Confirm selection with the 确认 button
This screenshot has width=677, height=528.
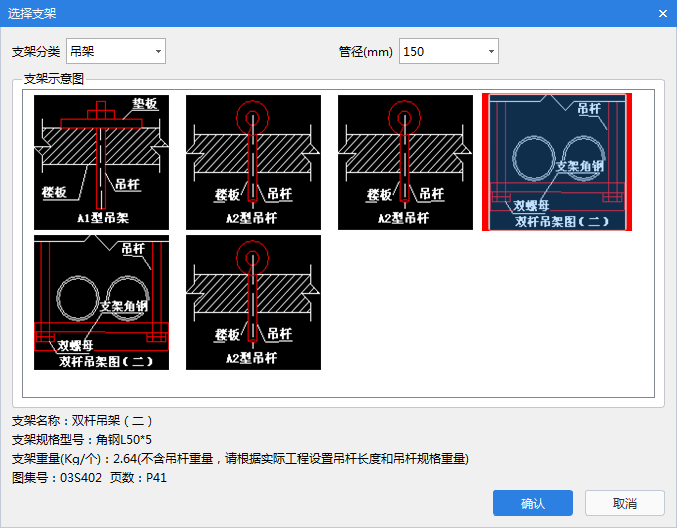pyautogui.click(x=533, y=503)
